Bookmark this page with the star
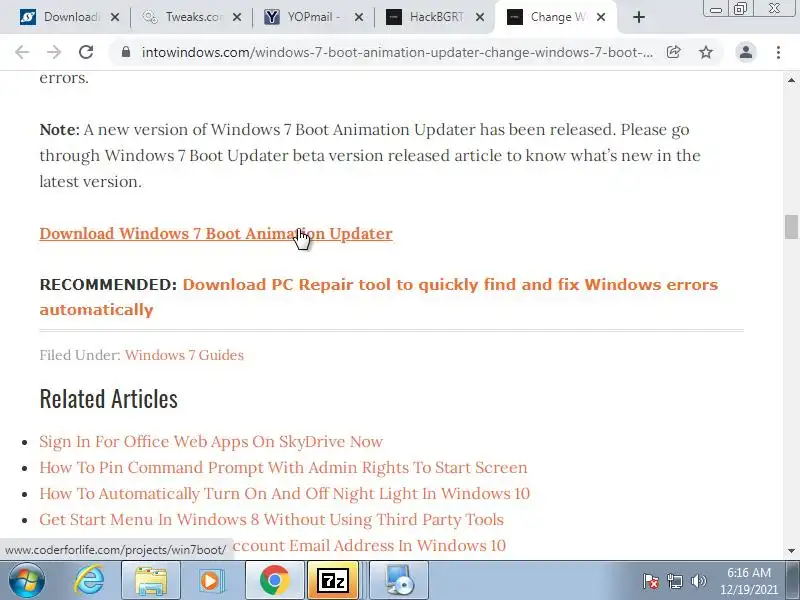The image size is (800, 600). point(706,52)
